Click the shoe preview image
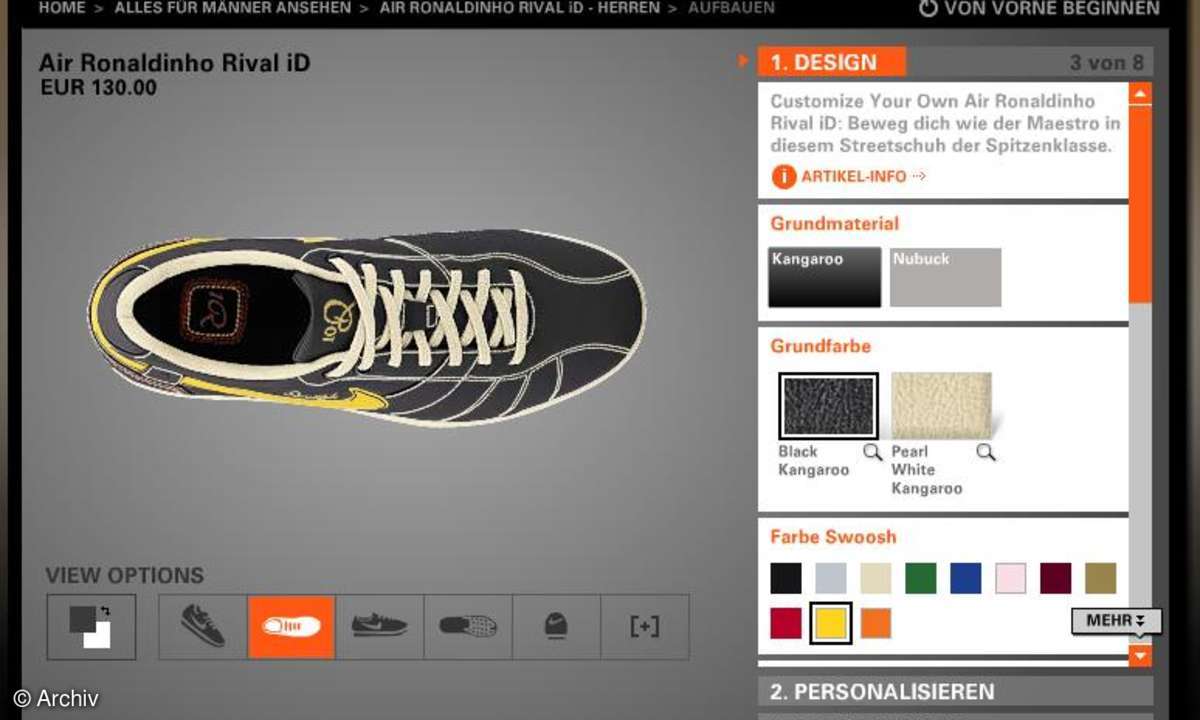Viewport: 1200px width, 720px height. point(366,328)
